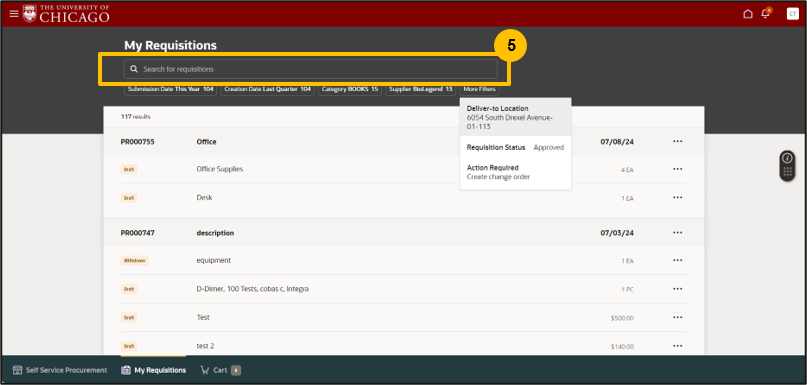Select Requisition Status Approved filter option

(x=515, y=147)
